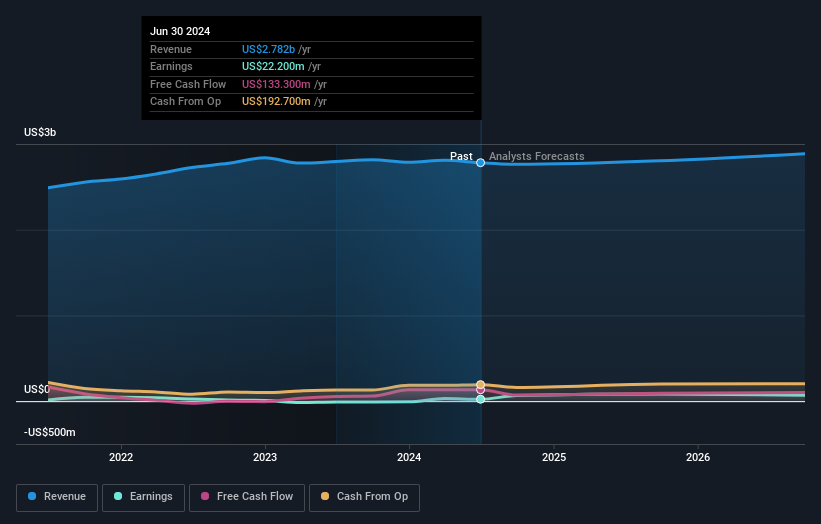
Task: Click the Earnings row label in tooltip
Action: [x=171, y=66]
